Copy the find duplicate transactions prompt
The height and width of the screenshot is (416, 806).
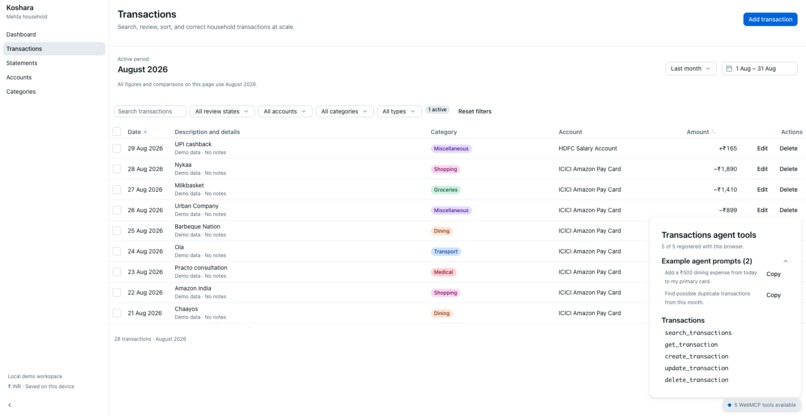pos(773,295)
